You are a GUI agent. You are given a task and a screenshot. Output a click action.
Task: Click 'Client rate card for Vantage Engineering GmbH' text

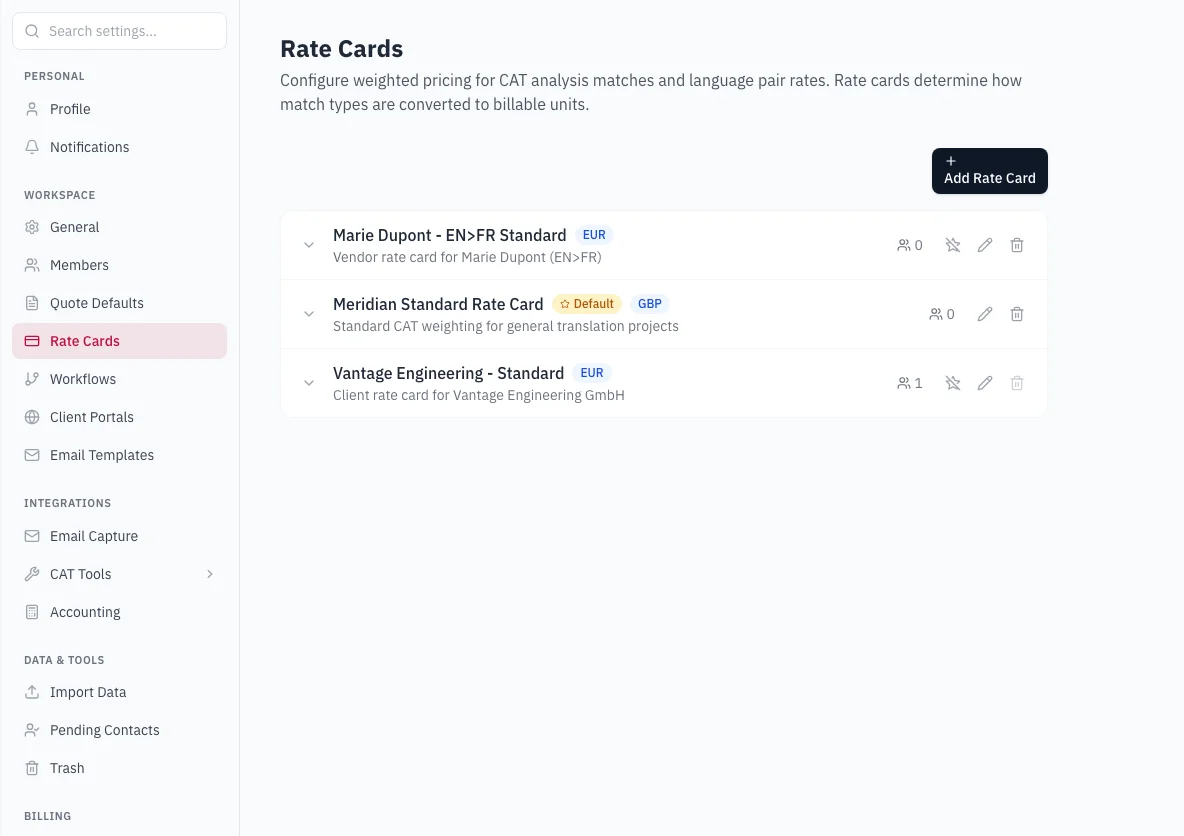click(479, 395)
